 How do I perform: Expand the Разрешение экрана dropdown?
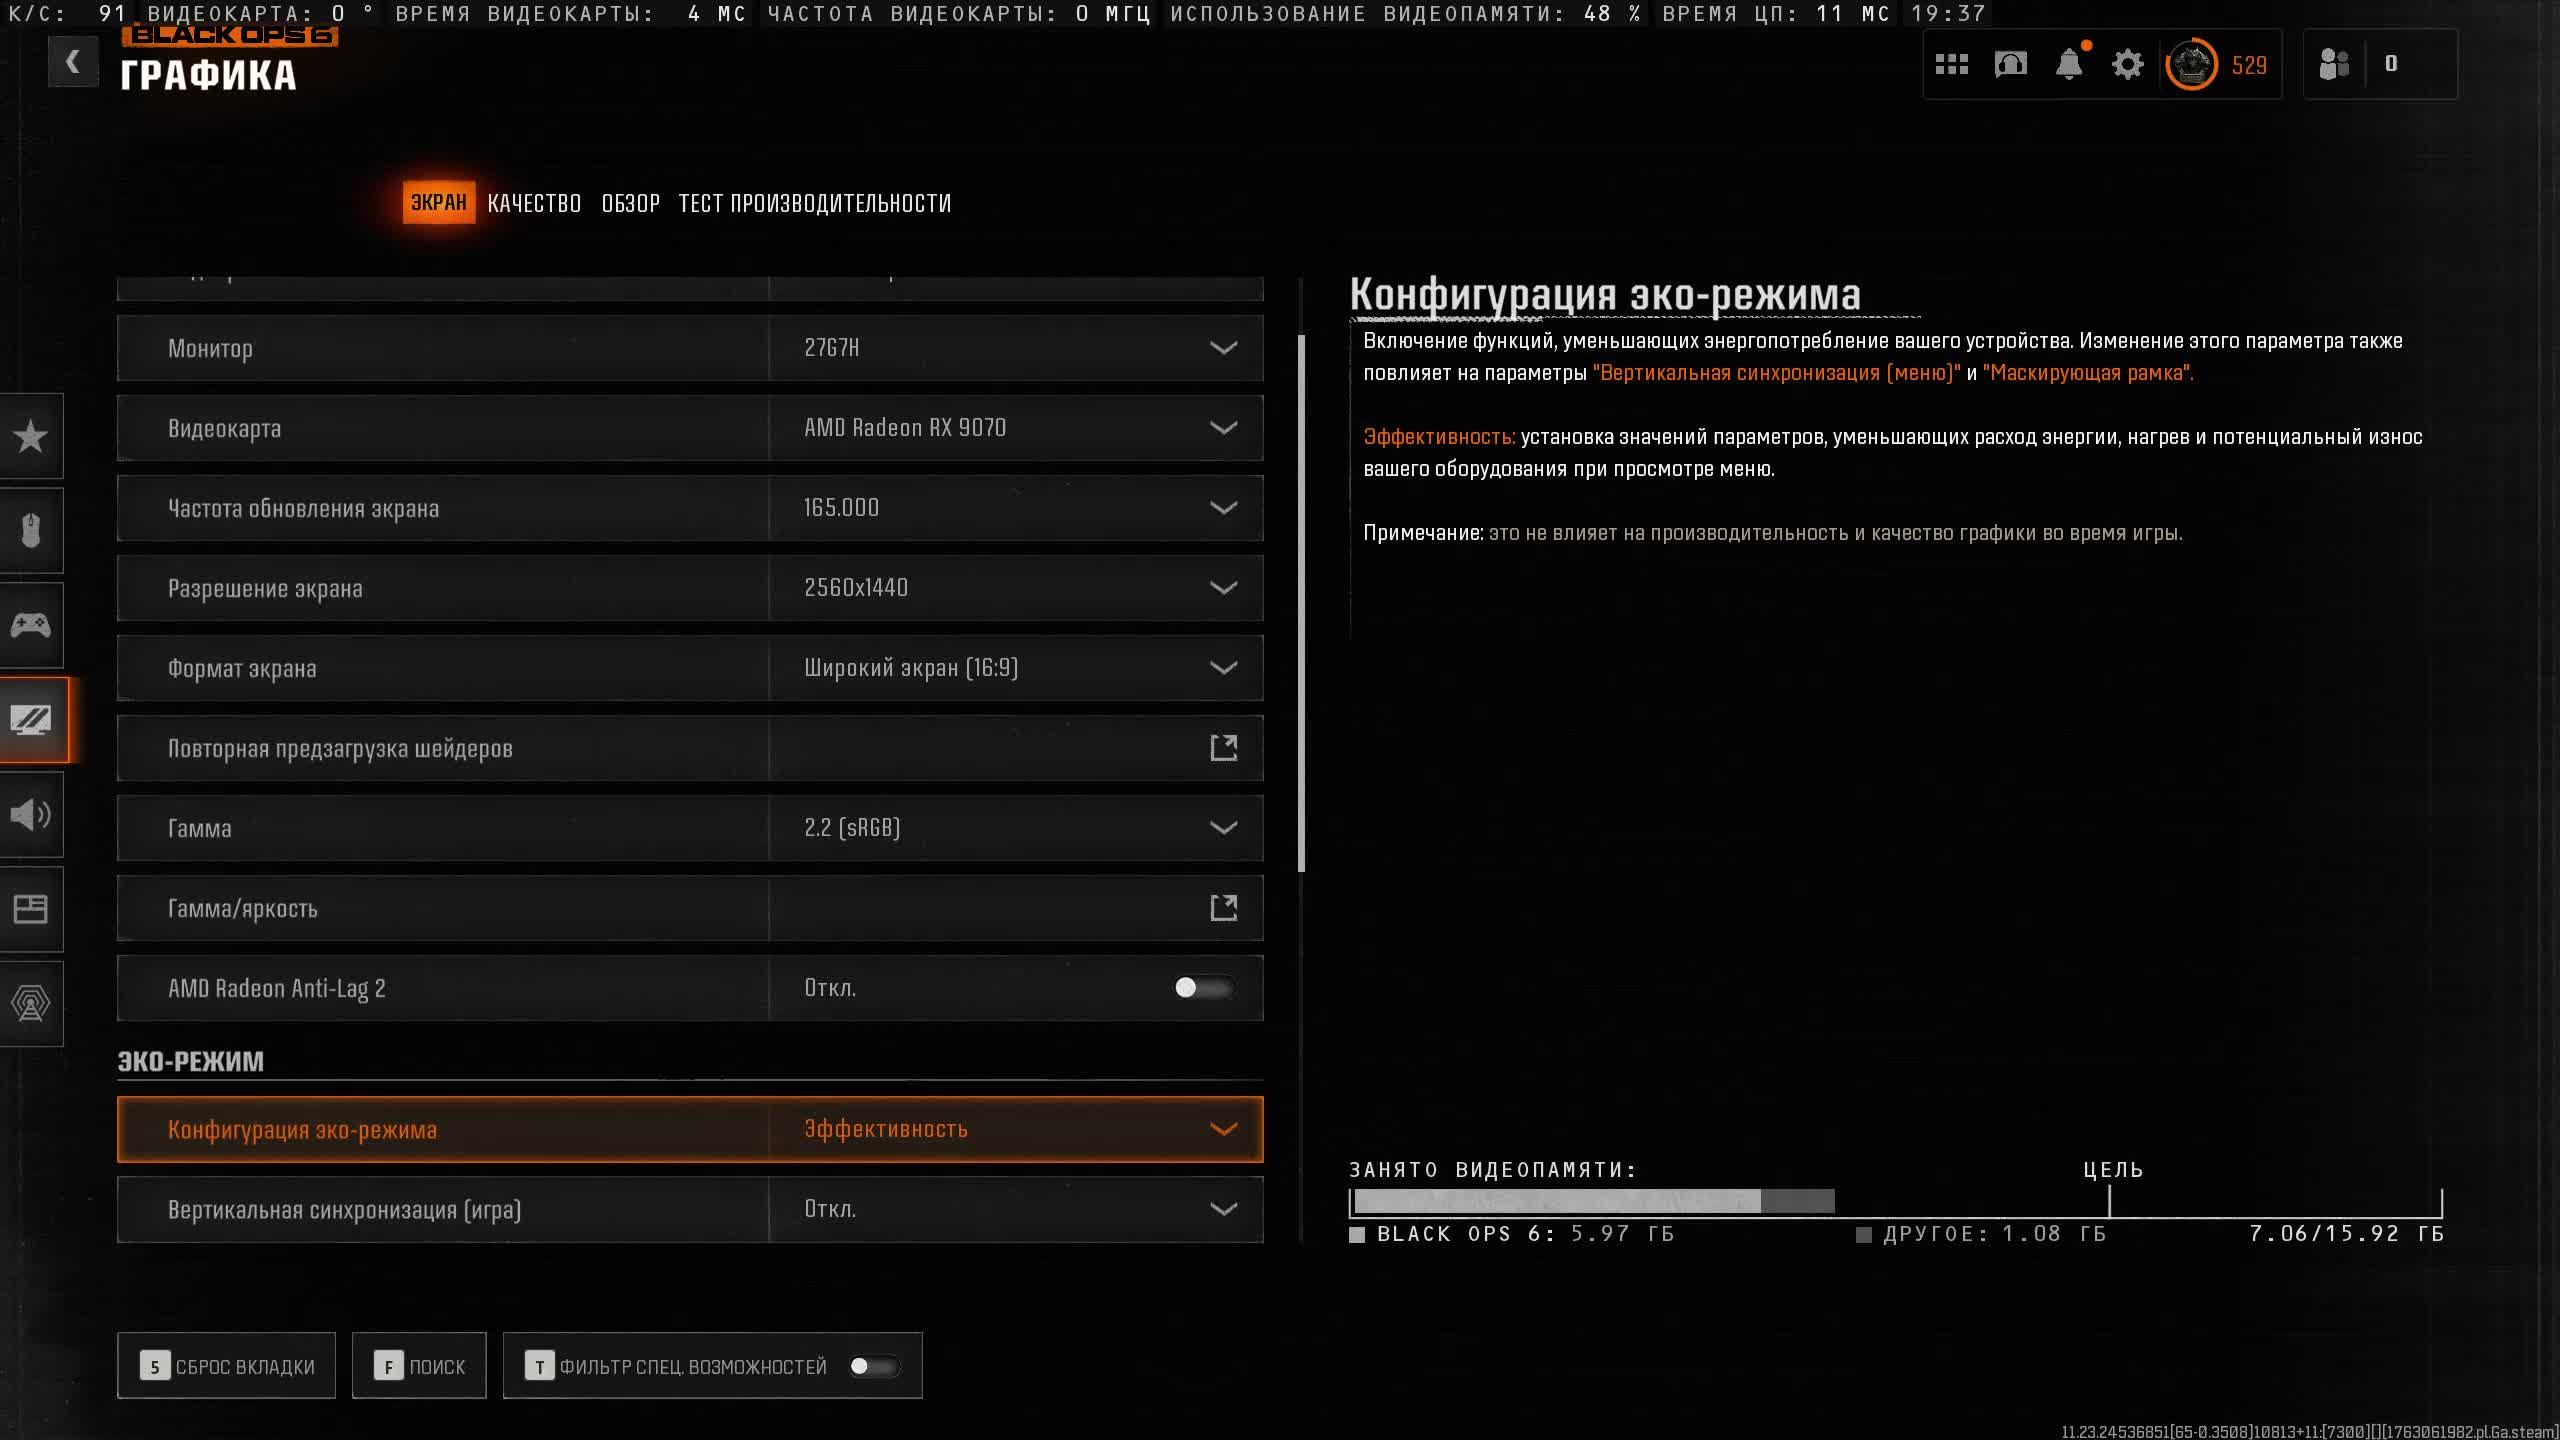point(1223,588)
